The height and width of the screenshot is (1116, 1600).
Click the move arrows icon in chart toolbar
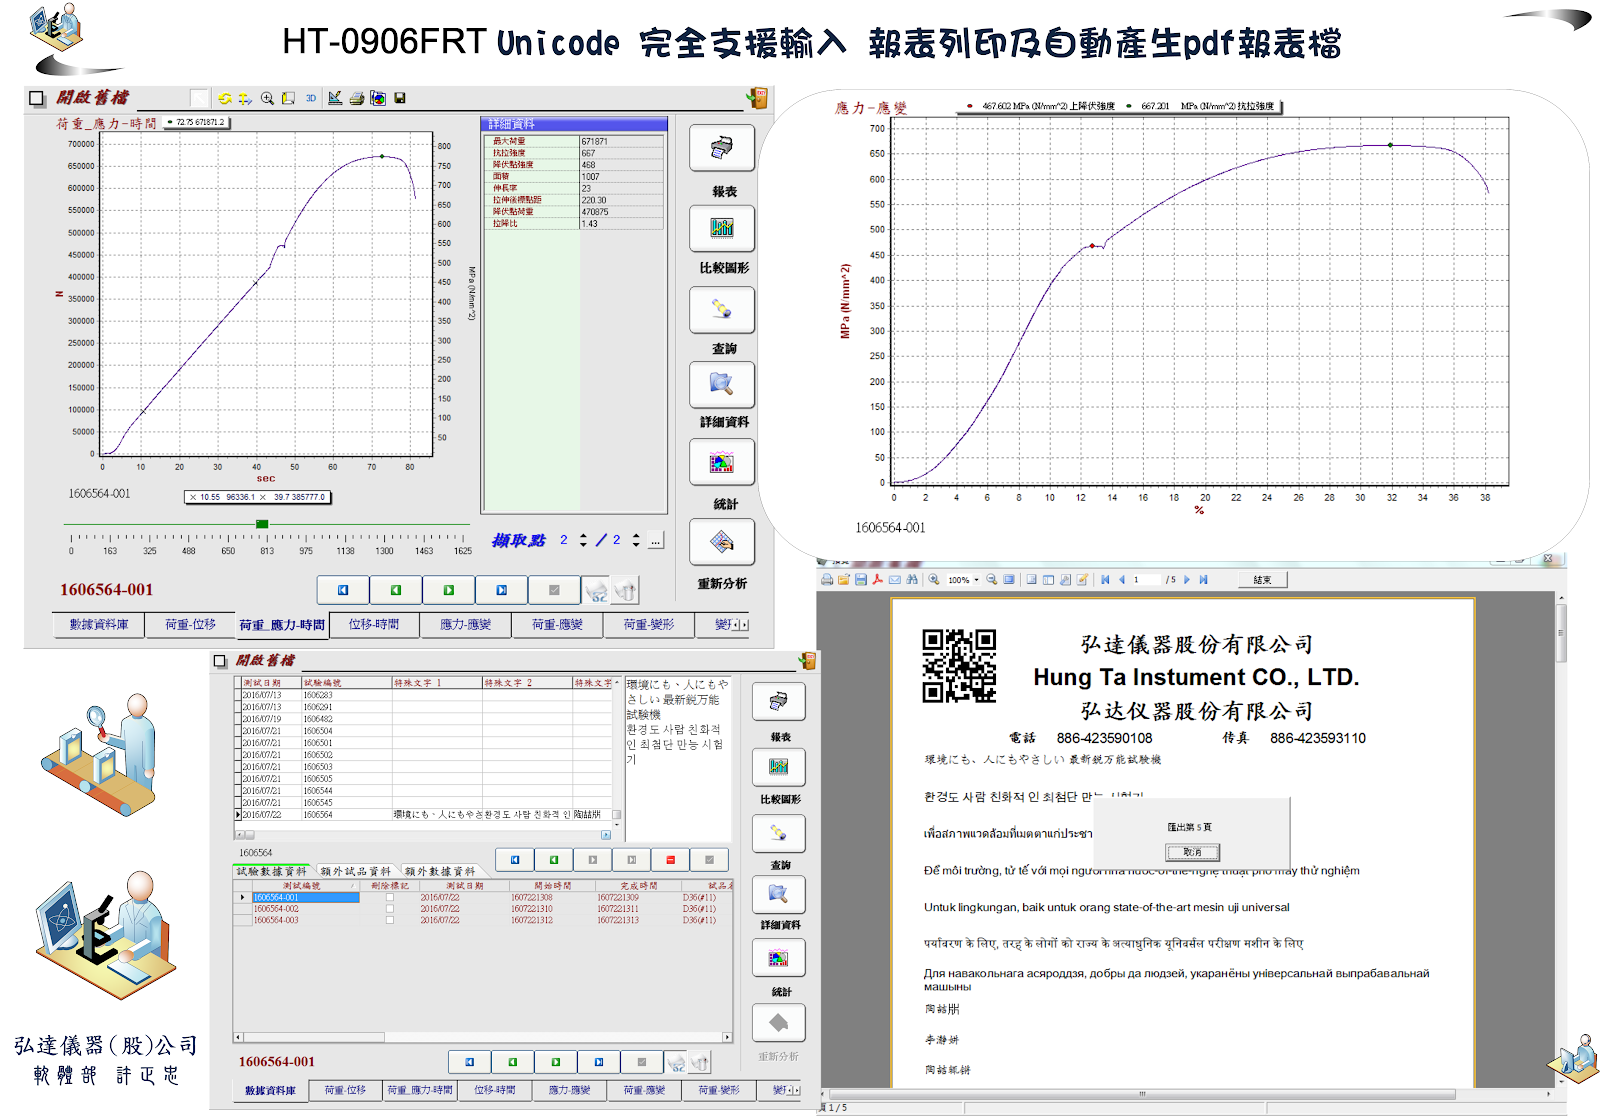244,98
